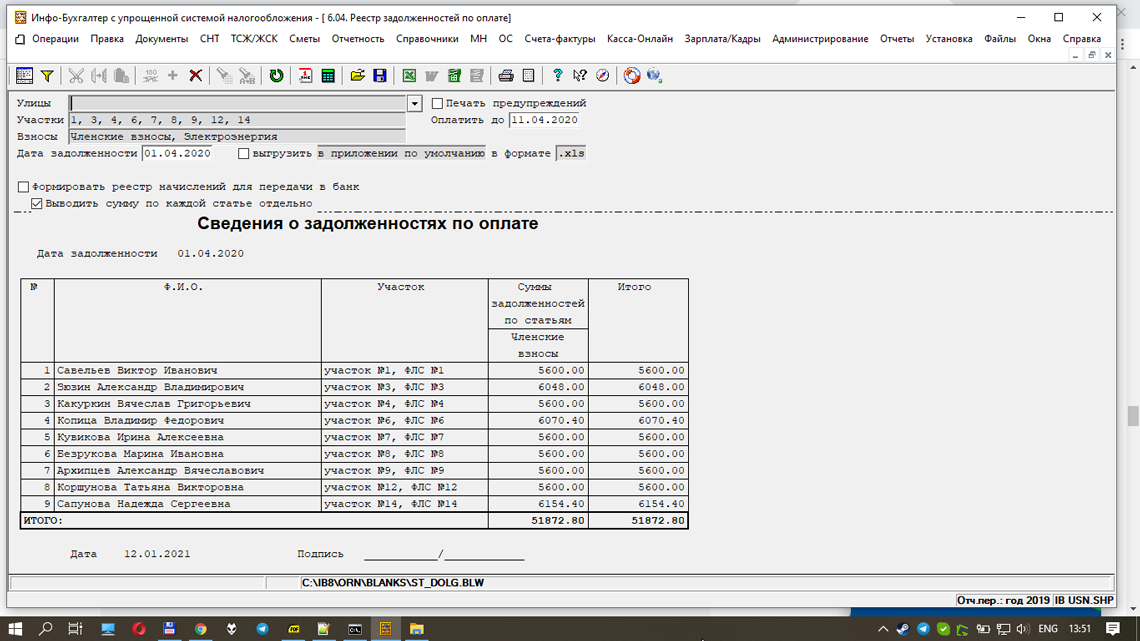Open the Касса-Онлайн menu
The width and height of the screenshot is (1140, 641).
point(640,39)
